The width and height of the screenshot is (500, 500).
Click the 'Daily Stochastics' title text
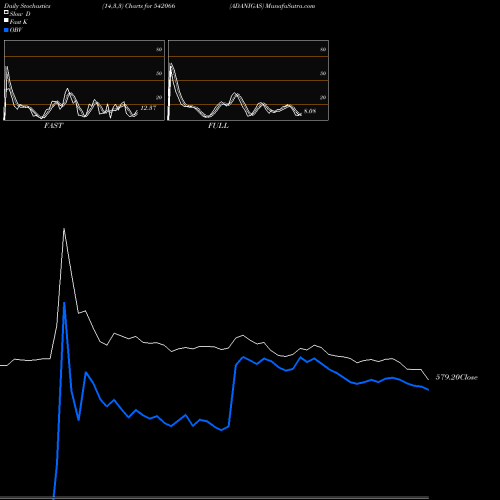pyautogui.click(x=27, y=6)
